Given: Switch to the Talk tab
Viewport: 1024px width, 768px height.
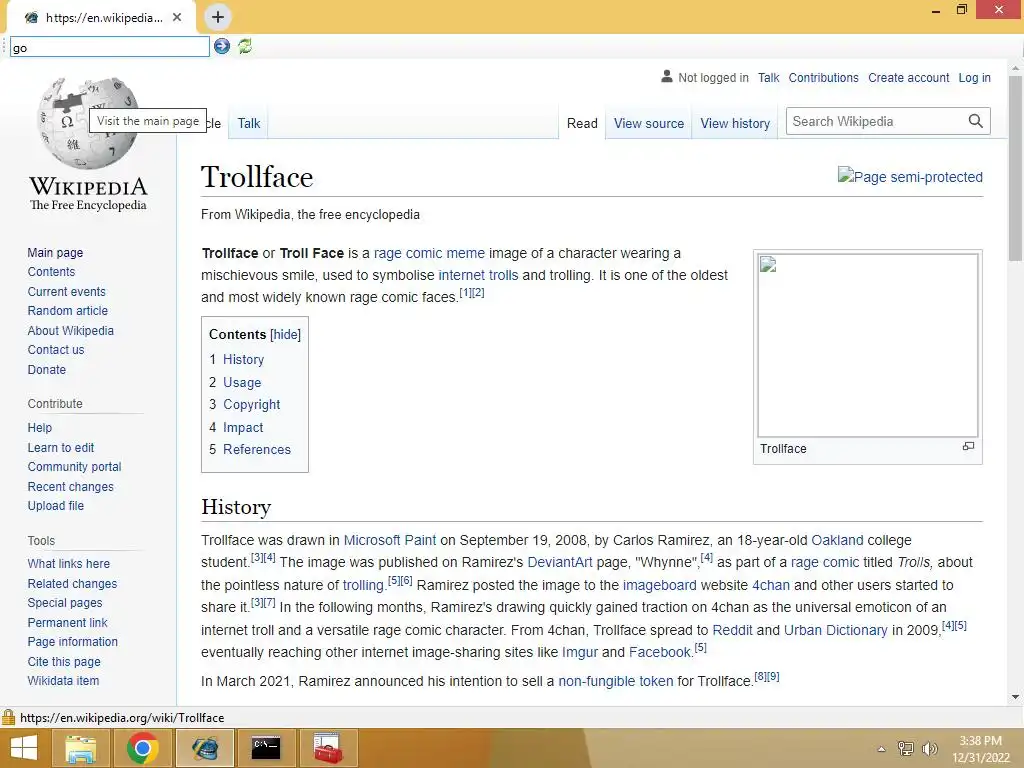Looking at the screenshot, I should pos(249,123).
